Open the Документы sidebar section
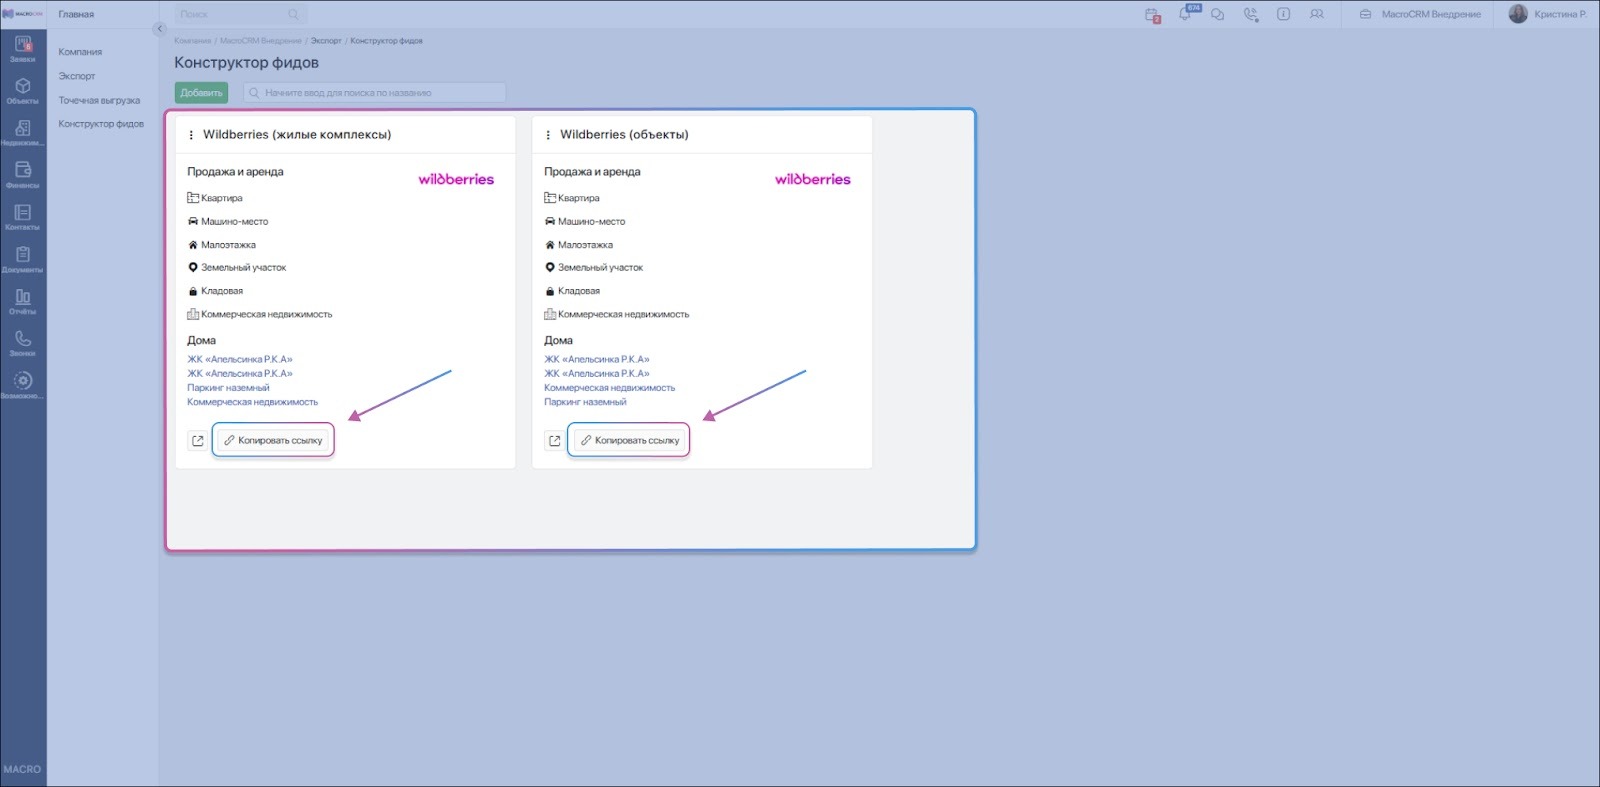Viewport: 1600px width, 787px height. click(22, 258)
